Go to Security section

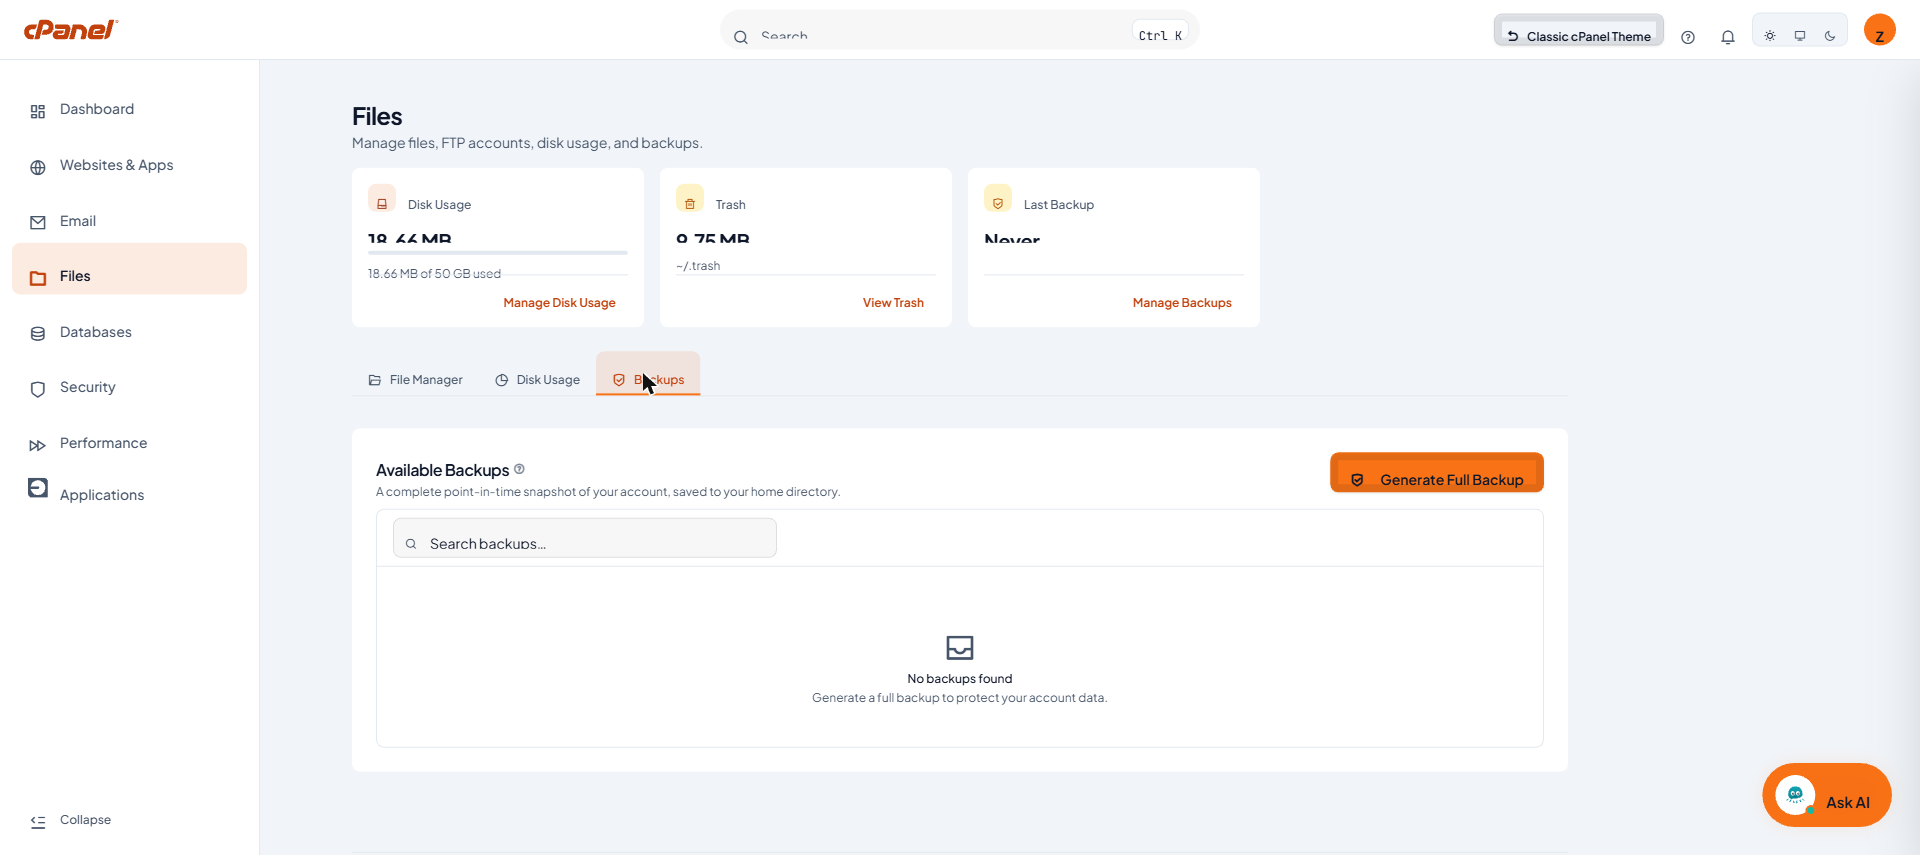129,388
